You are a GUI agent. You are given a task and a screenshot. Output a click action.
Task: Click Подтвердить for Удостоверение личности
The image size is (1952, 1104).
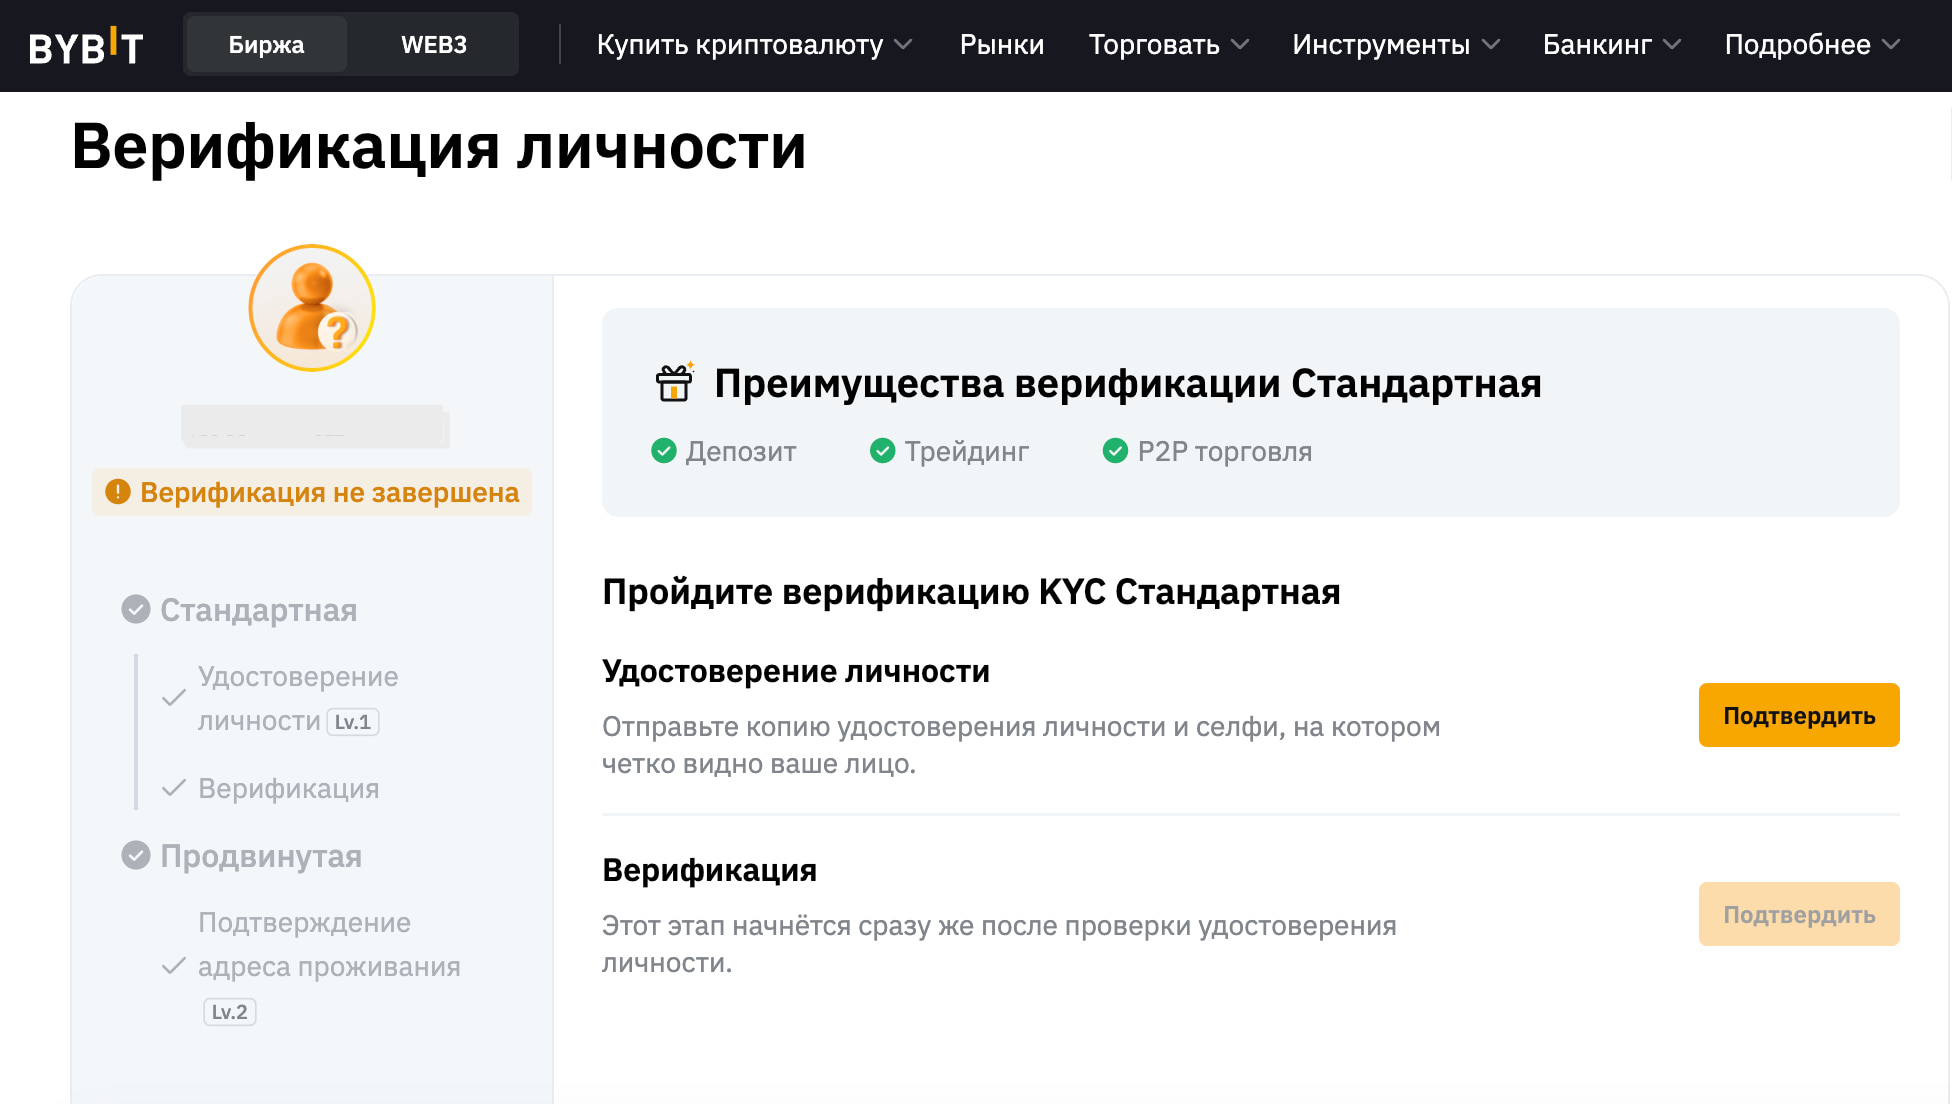tap(1799, 715)
